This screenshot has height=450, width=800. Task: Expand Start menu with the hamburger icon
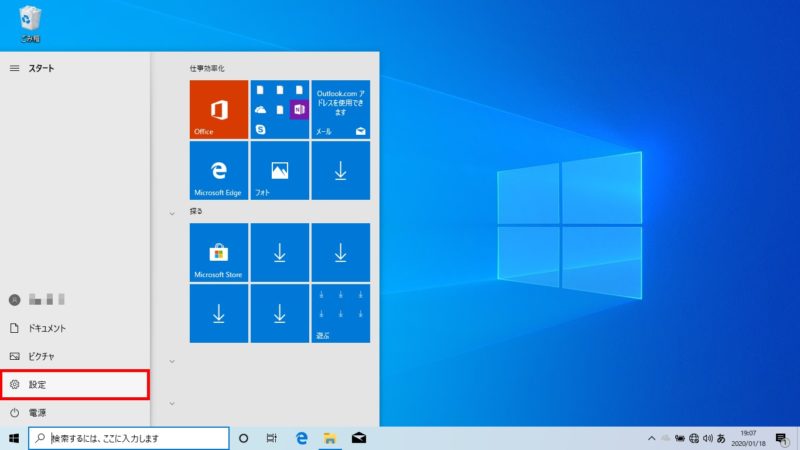pyautogui.click(x=14, y=68)
